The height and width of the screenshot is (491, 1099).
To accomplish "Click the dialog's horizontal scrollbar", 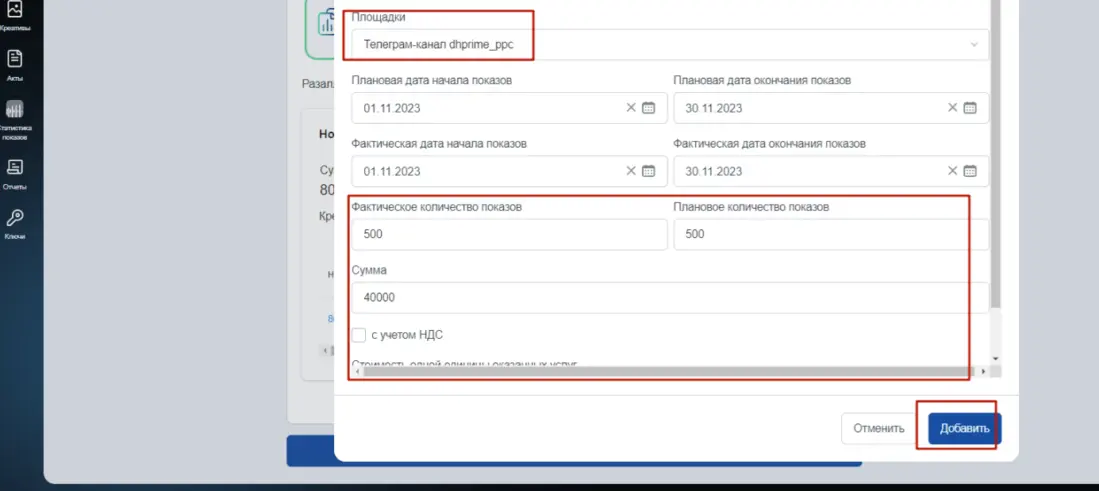I will tap(669, 371).
